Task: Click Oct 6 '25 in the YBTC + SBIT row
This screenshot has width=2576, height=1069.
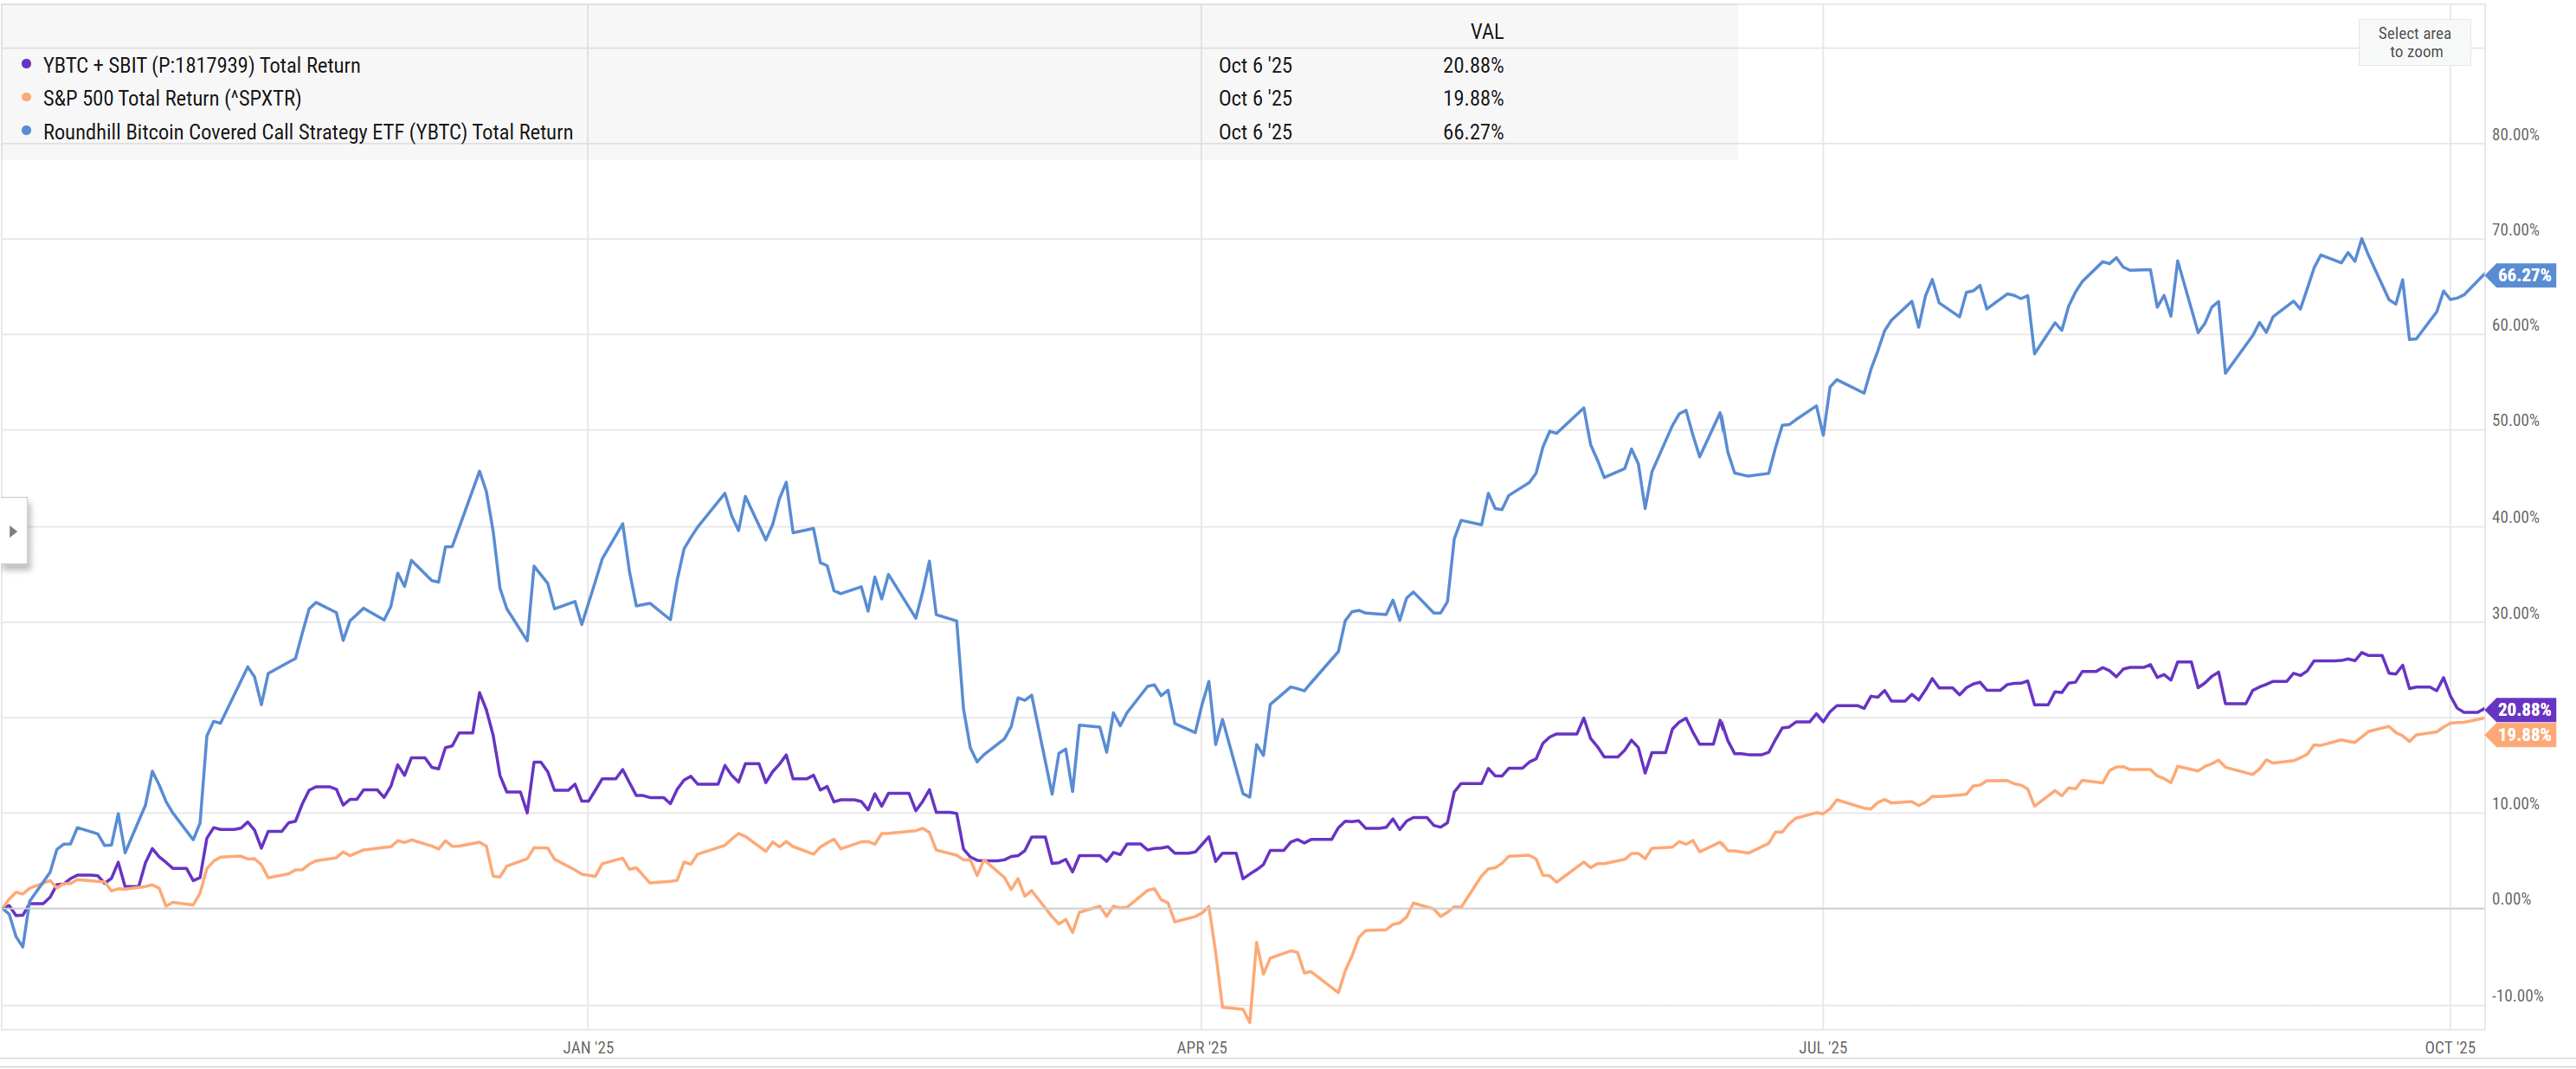Action: 1254,65
